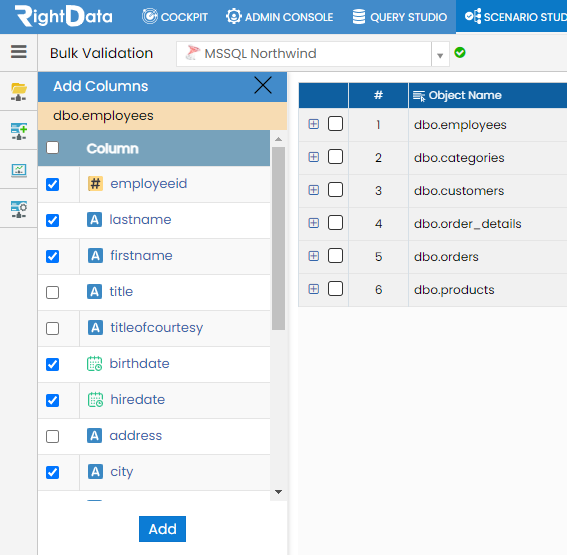This screenshot has height=555, width=567.
Task: Tick the dbo.categories row checkbox
Action: pyautogui.click(x=335, y=157)
